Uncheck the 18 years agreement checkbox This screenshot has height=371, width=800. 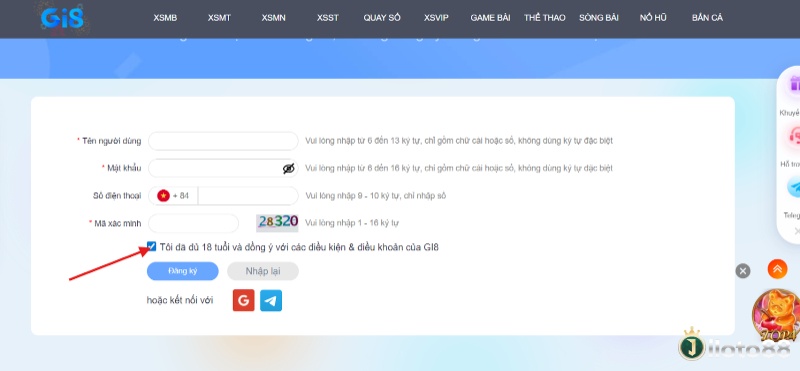click(x=152, y=247)
